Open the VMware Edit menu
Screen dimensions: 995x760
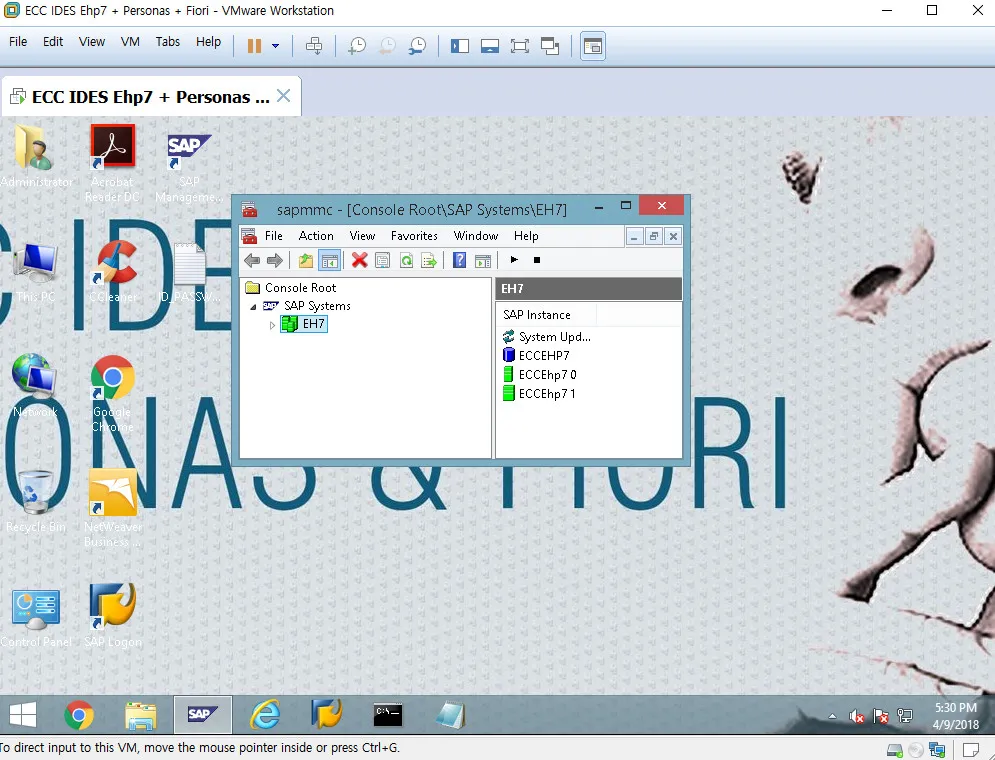pyautogui.click(x=53, y=42)
